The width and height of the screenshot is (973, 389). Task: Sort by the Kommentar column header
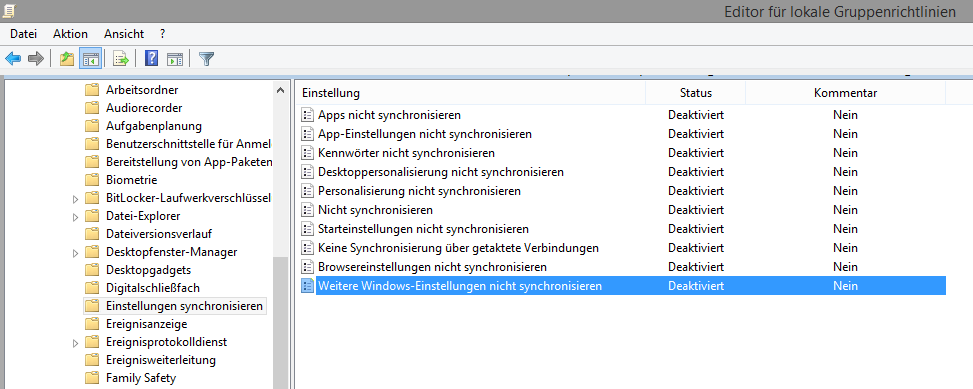tap(845, 94)
